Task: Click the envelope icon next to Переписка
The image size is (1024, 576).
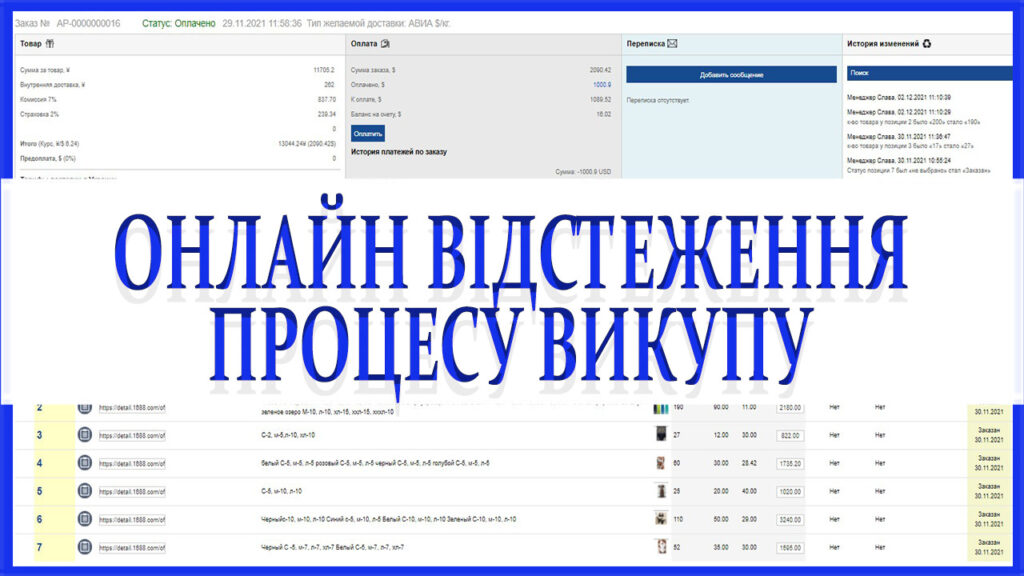Action: coord(672,43)
